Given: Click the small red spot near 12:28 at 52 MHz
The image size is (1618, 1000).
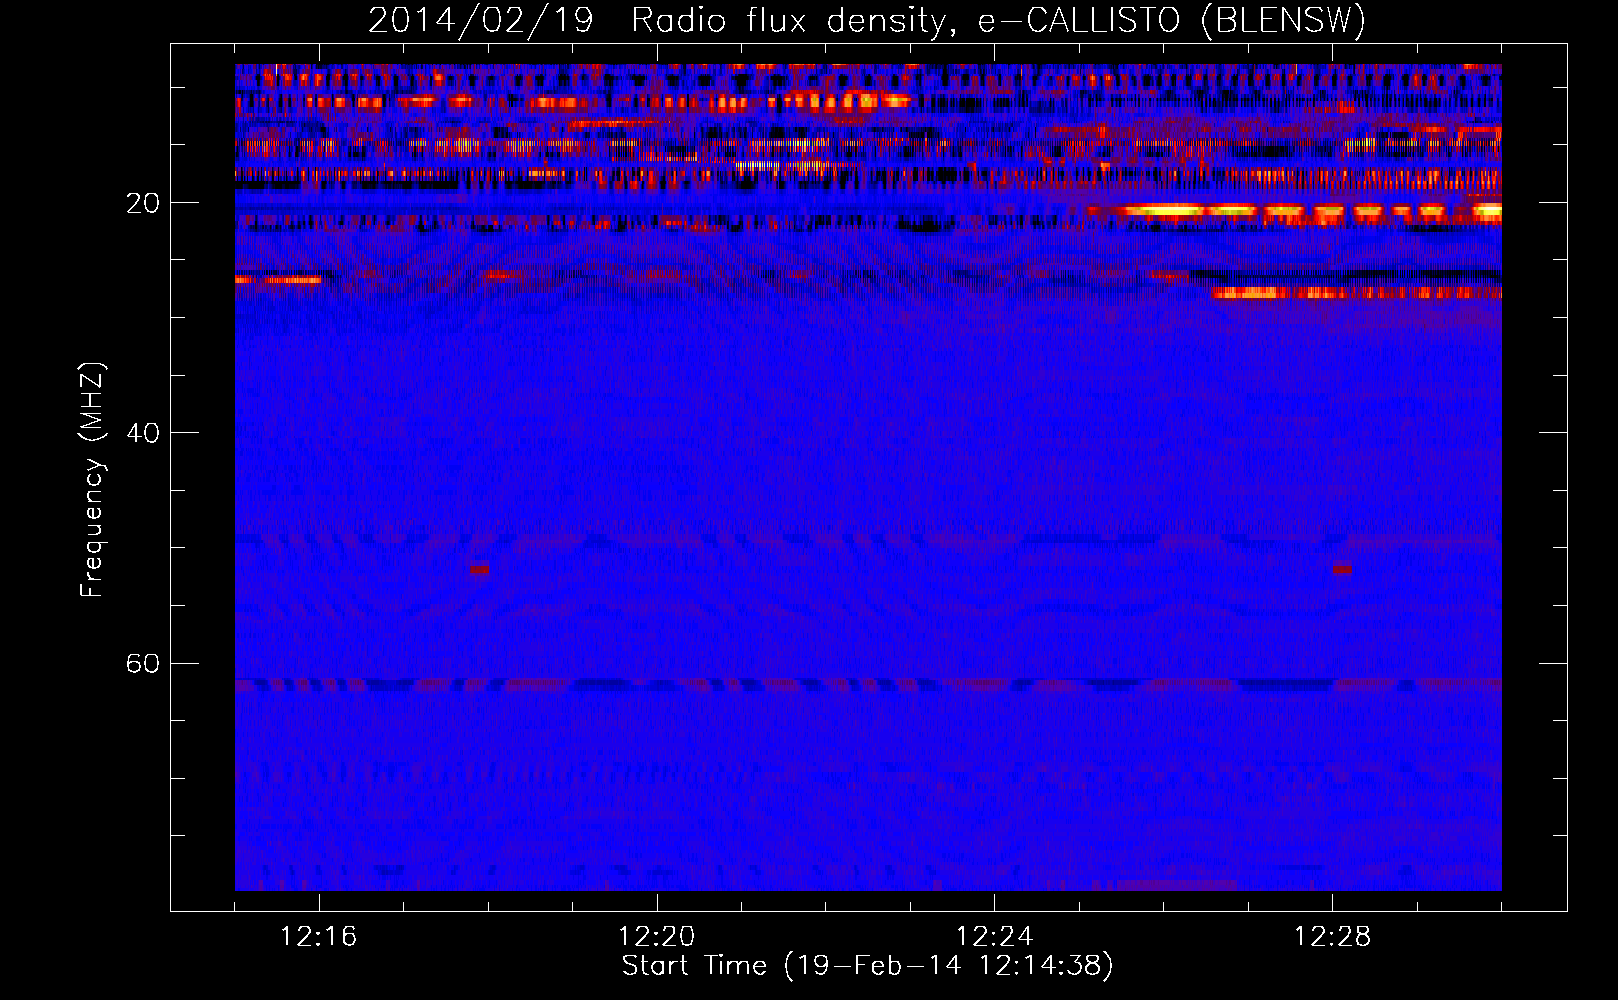Looking at the screenshot, I should [1342, 570].
